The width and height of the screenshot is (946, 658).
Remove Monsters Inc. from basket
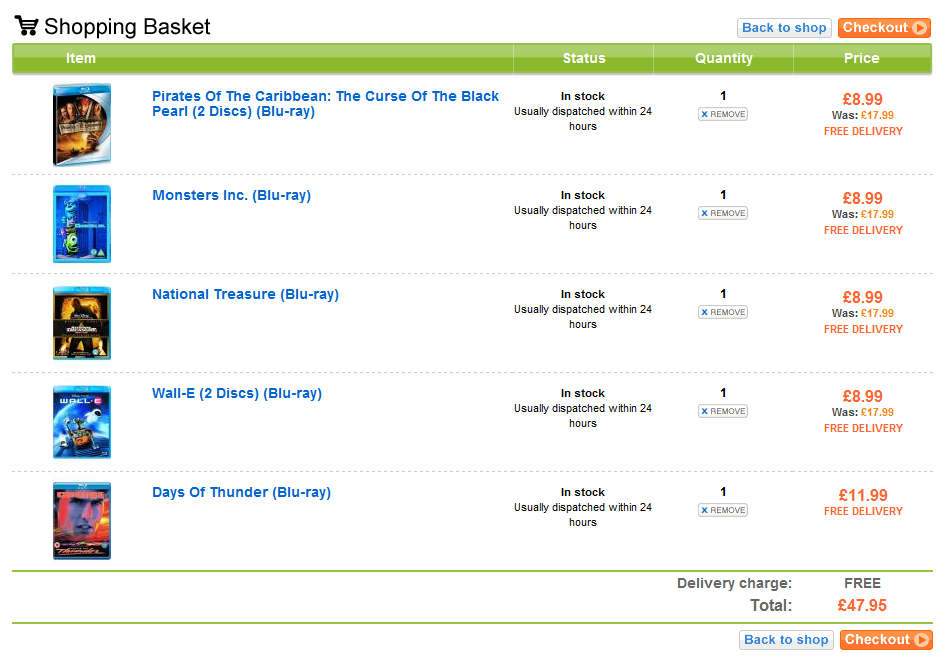[x=723, y=213]
